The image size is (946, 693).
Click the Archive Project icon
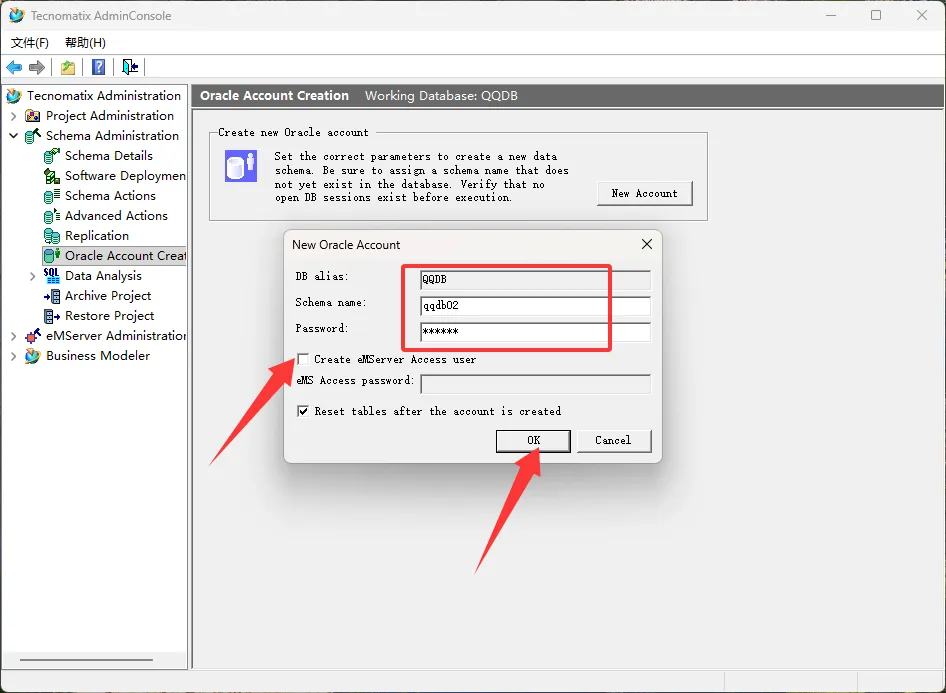(x=52, y=296)
